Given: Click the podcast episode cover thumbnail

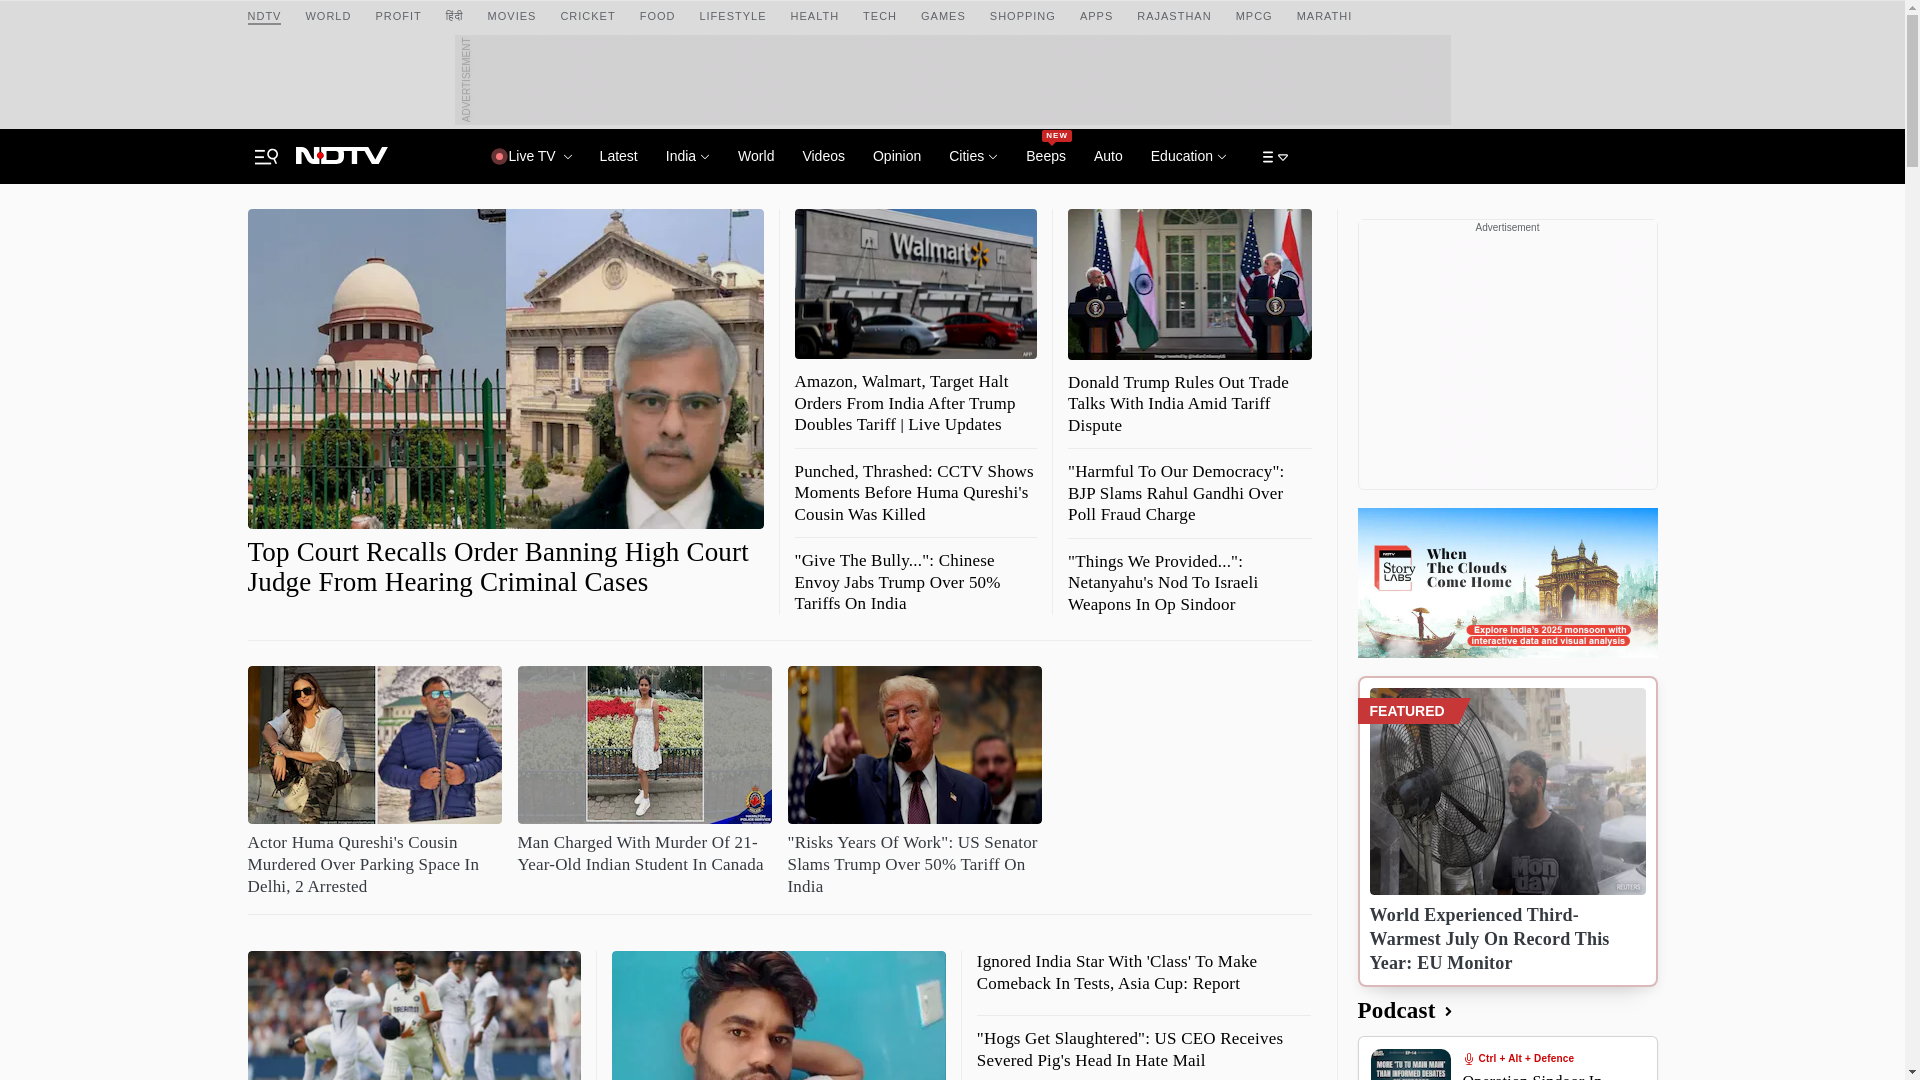Looking at the screenshot, I should 1410,1064.
